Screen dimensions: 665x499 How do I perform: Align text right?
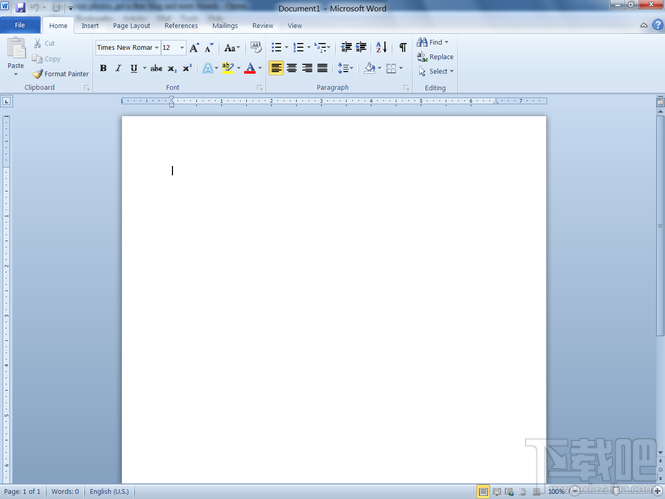coord(307,68)
